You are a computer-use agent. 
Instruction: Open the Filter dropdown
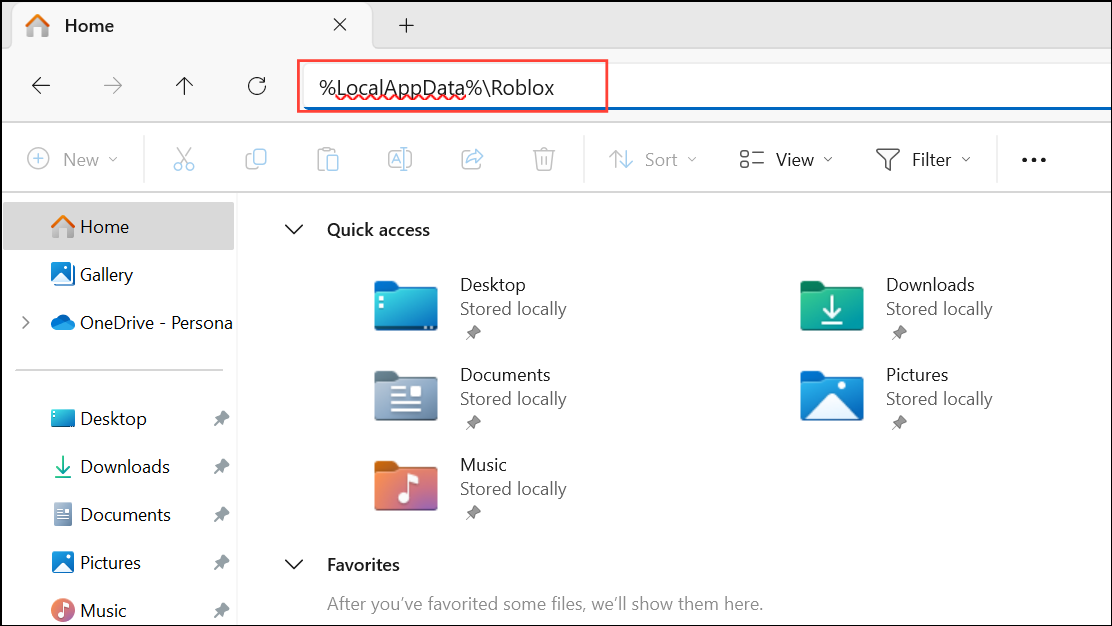(x=923, y=159)
